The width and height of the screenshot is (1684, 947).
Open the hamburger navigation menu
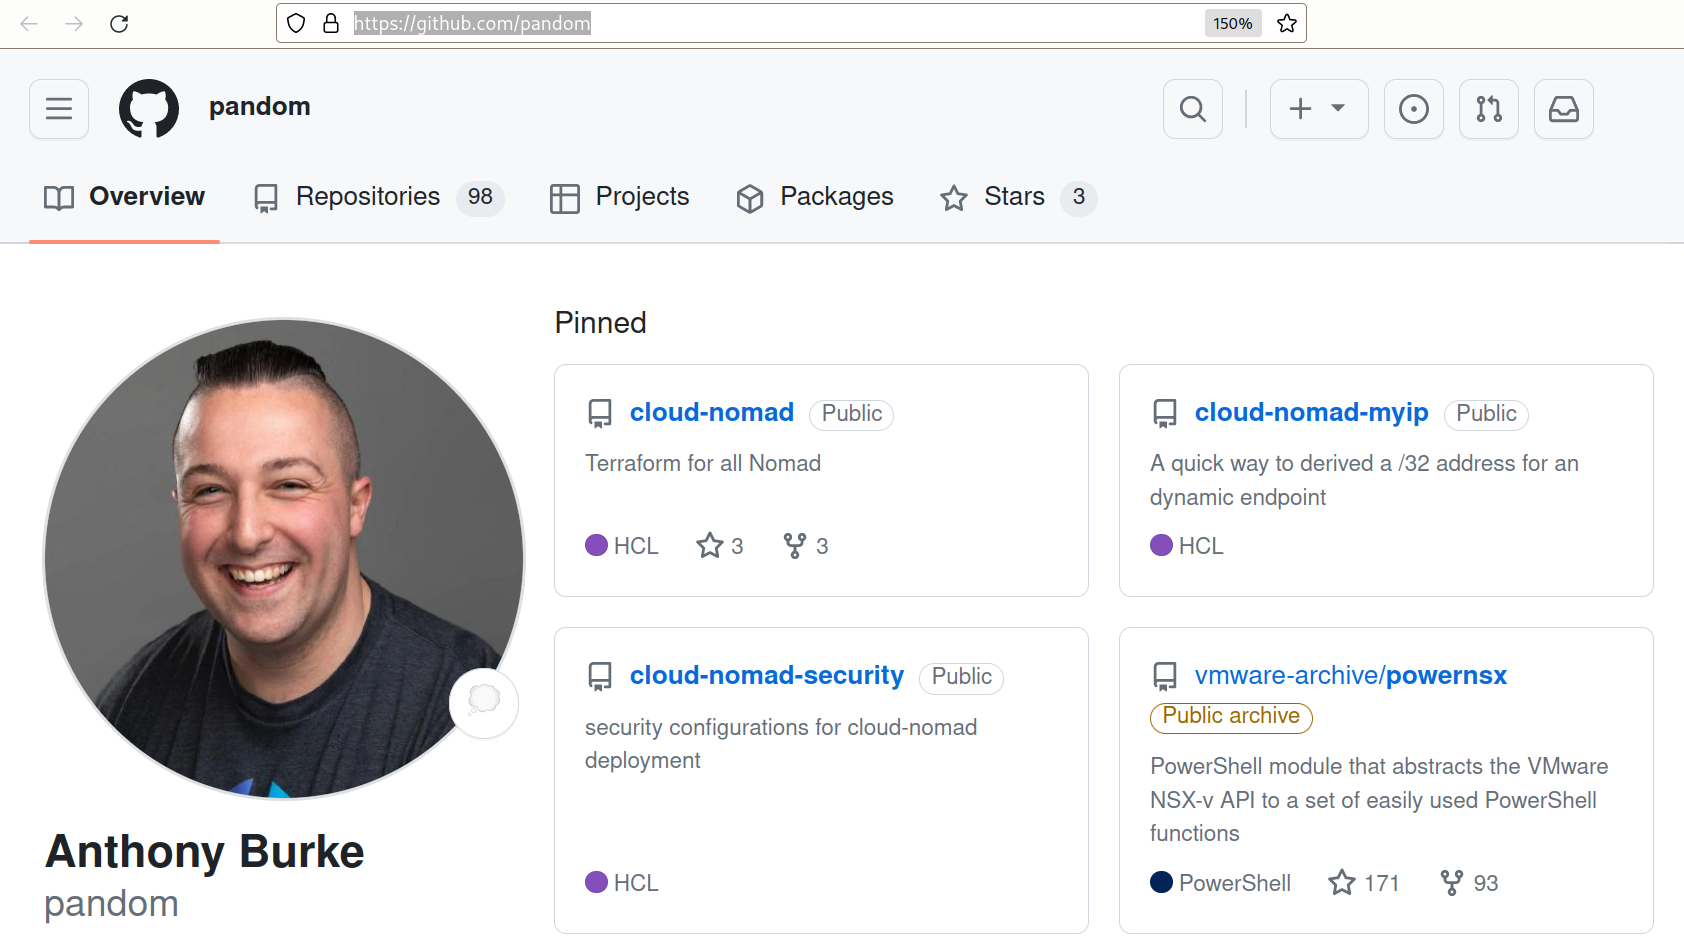pos(59,109)
